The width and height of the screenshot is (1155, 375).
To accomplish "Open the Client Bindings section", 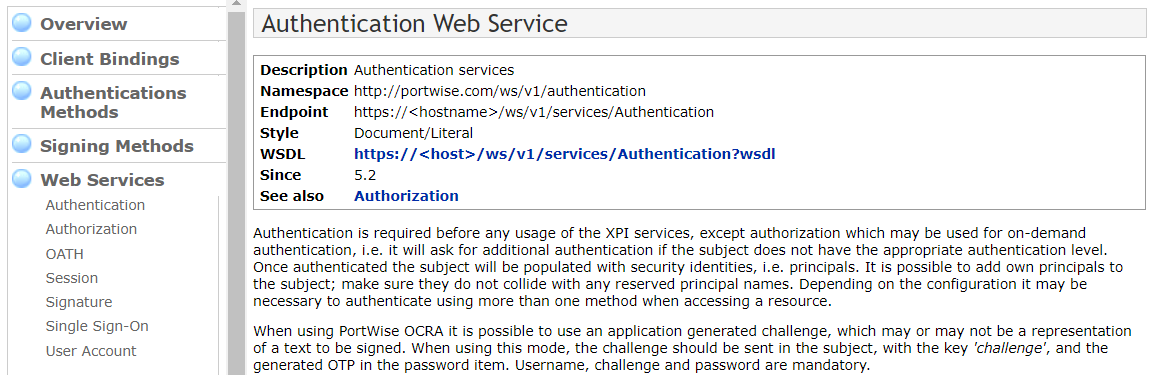I will (110, 59).
